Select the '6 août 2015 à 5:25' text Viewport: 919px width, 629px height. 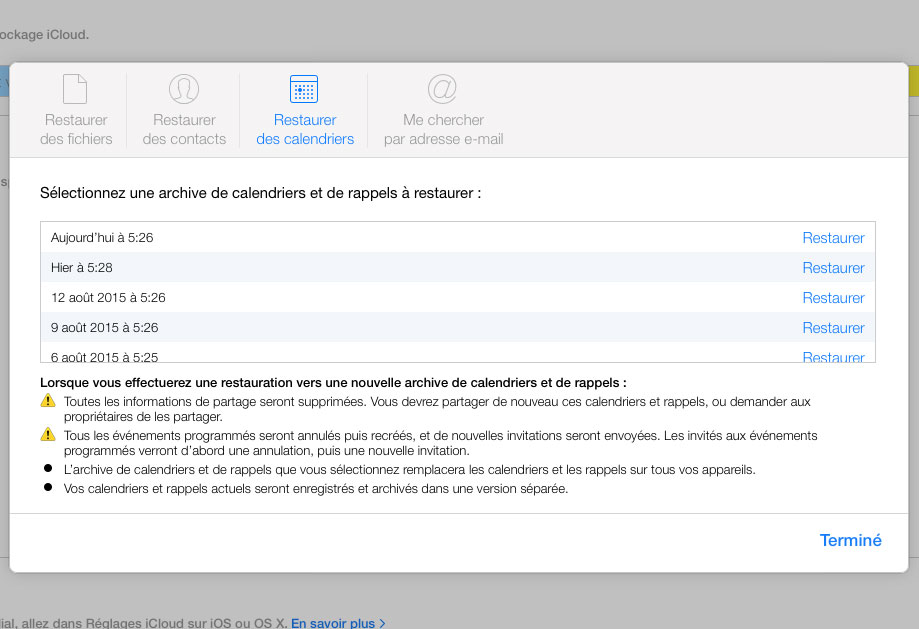[x=105, y=356]
